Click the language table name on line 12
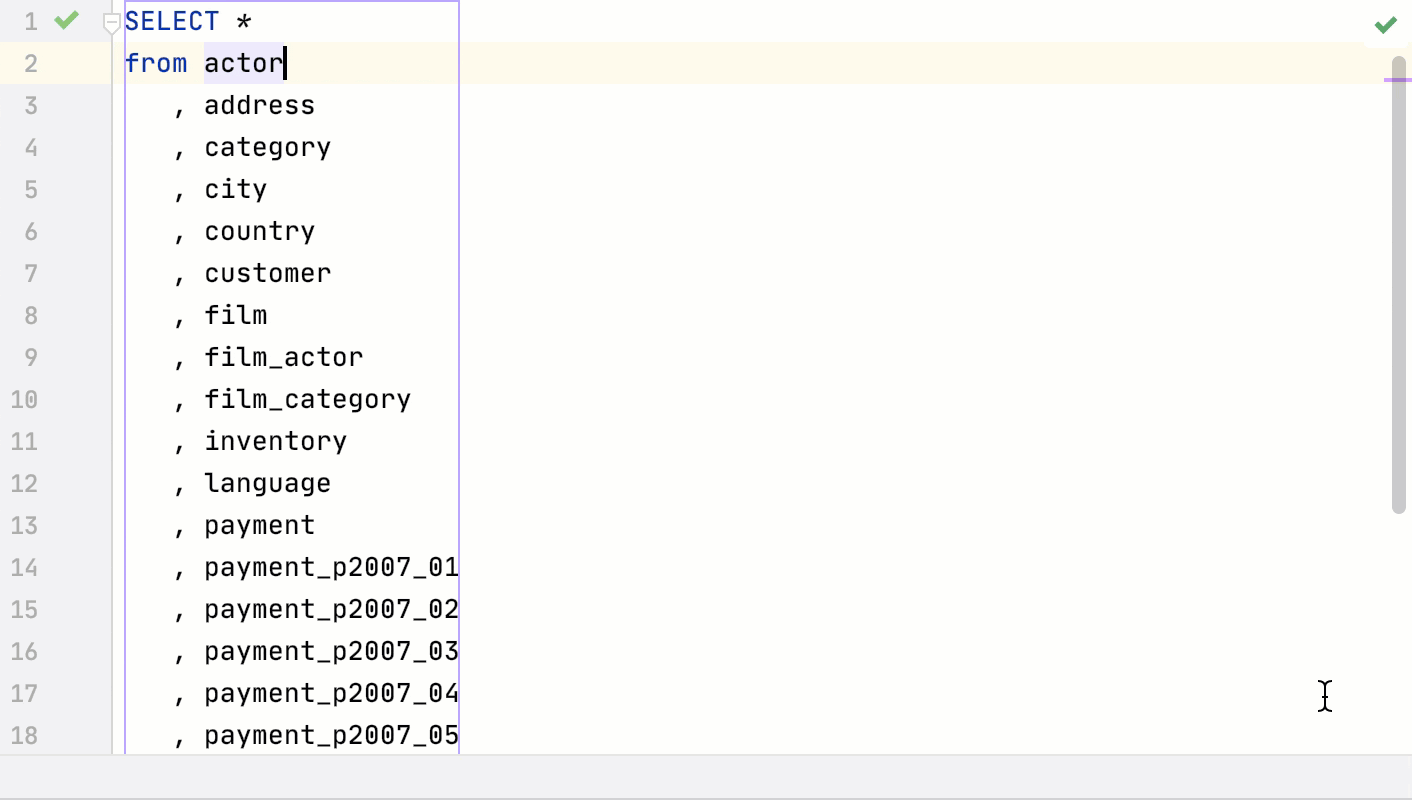Image resolution: width=1412 pixels, height=800 pixels. [267, 483]
